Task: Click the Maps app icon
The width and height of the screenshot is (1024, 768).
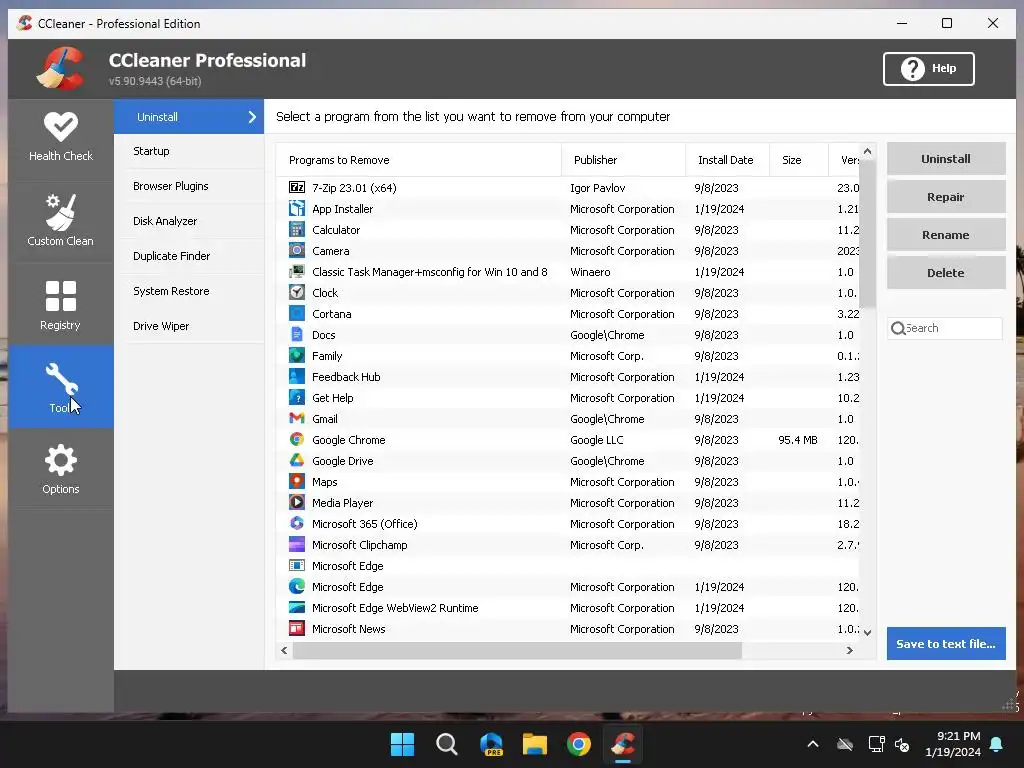Action: (296, 481)
